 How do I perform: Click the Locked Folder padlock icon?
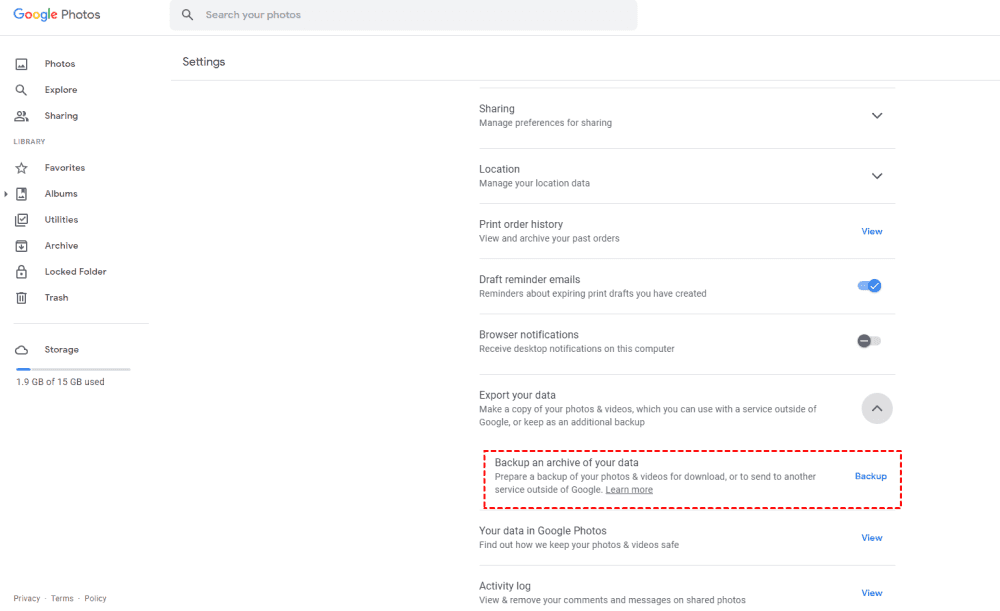[x=21, y=272]
